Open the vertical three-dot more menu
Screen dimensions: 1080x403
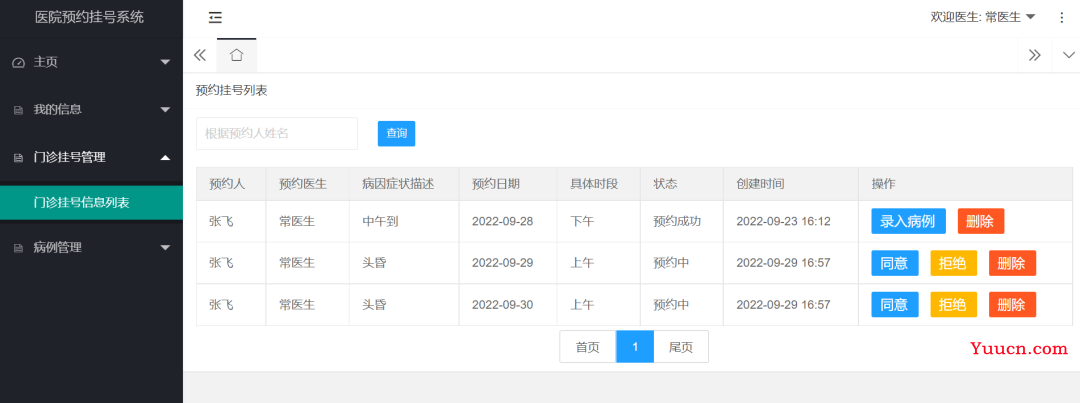(x=1062, y=17)
